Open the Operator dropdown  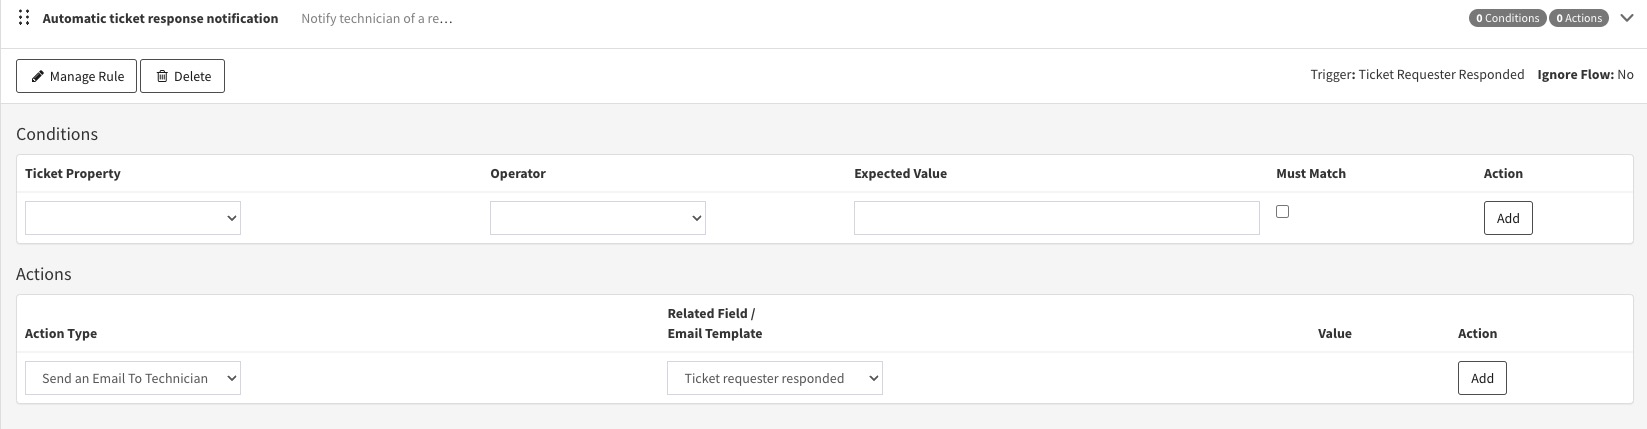(598, 218)
